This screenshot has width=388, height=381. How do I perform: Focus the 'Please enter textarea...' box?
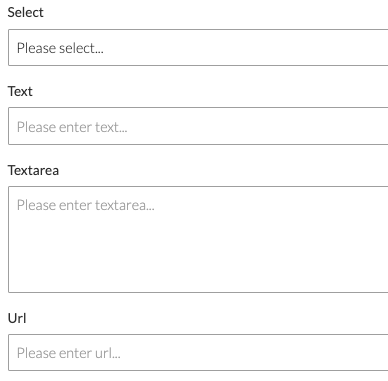pos(198,239)
